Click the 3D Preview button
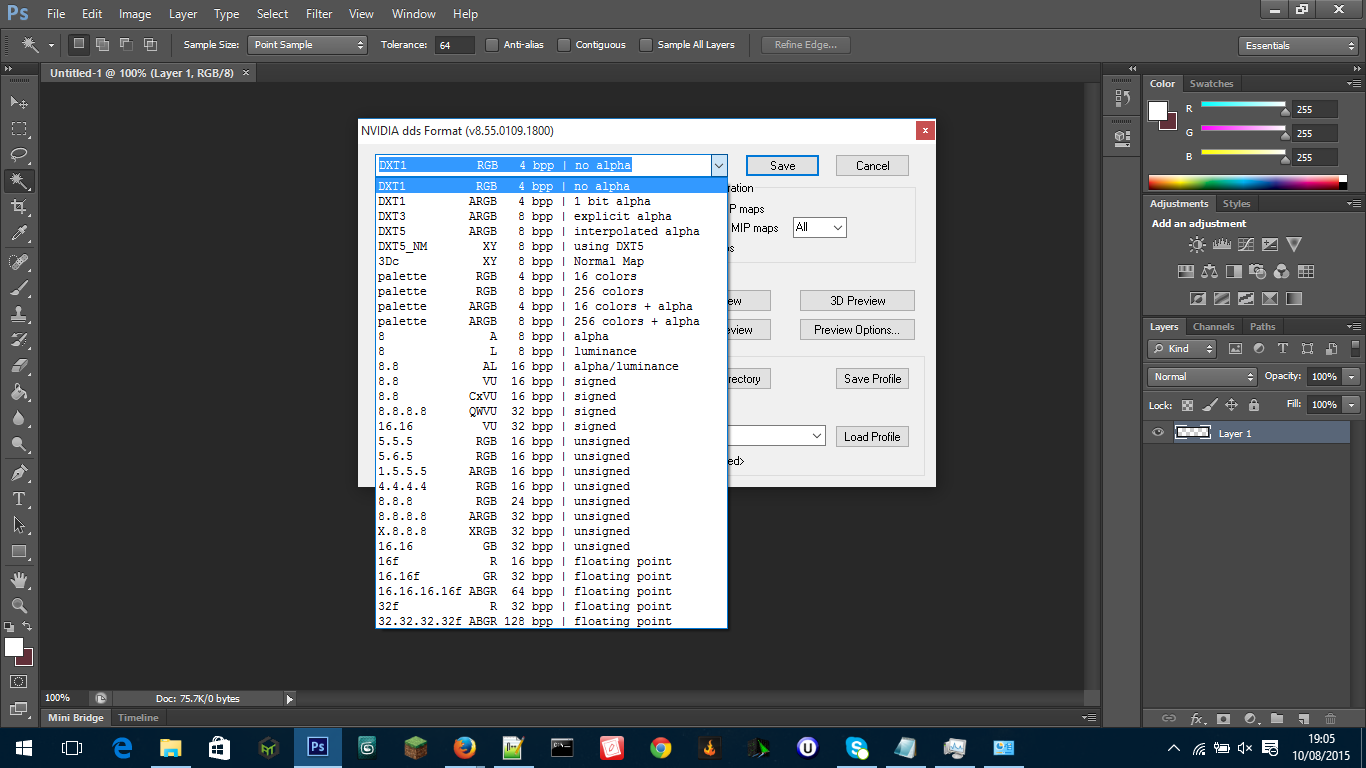The image size is (1366, 768). pos(857,301)
